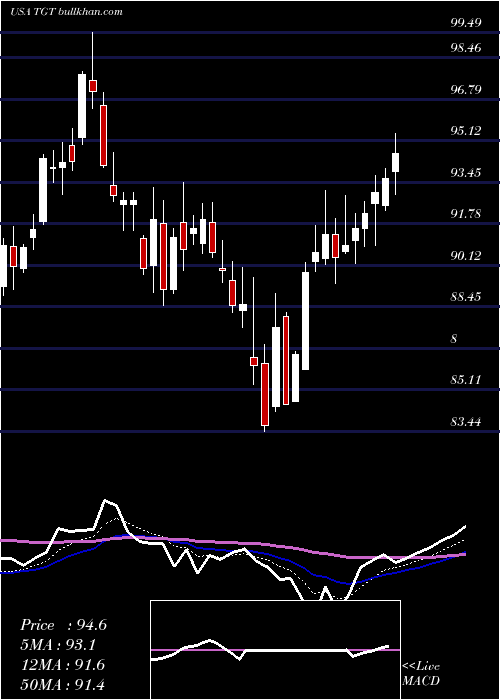Click the tall white candle peaking near 97.8

[x=82, y=106]
